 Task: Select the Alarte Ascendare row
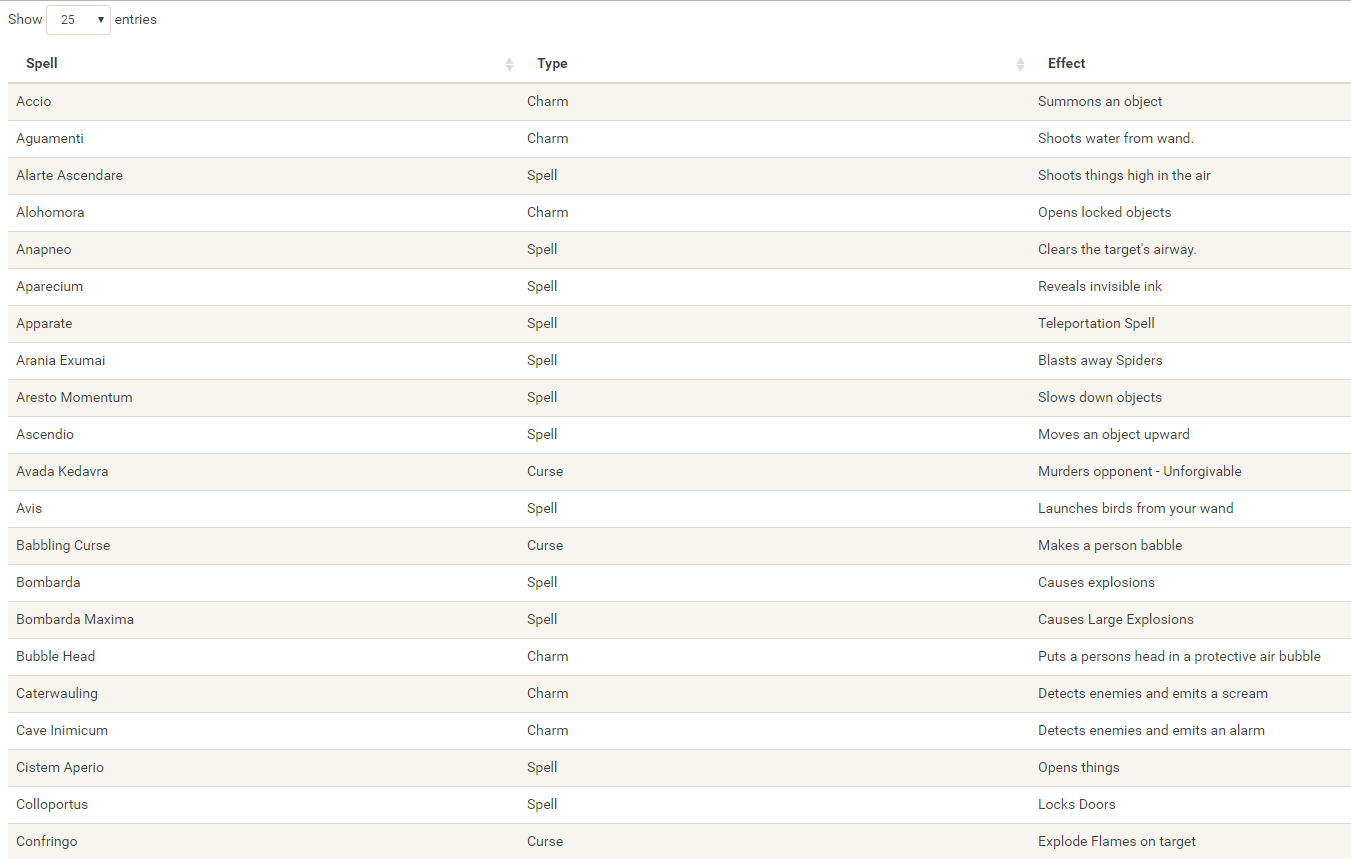pyautogui.click(x=70, y=175)
